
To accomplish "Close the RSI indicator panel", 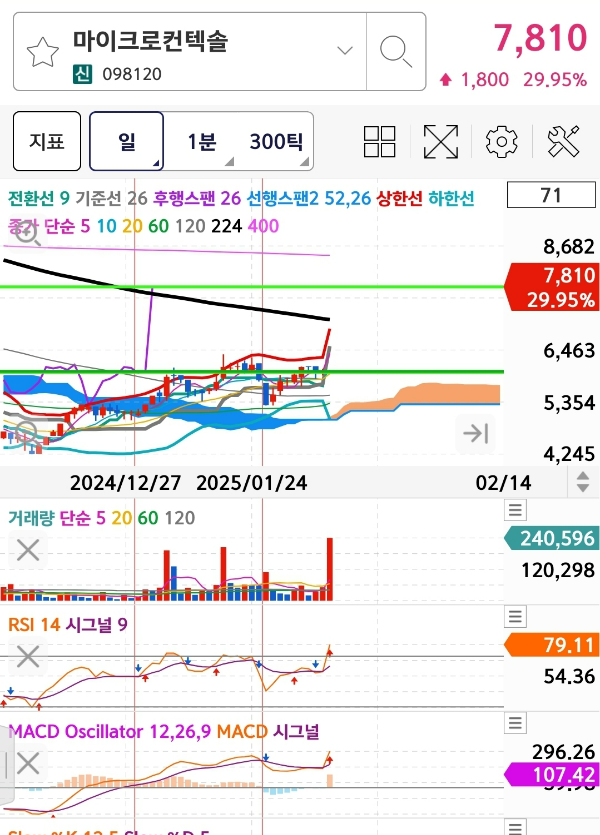I will click(28, 656).
